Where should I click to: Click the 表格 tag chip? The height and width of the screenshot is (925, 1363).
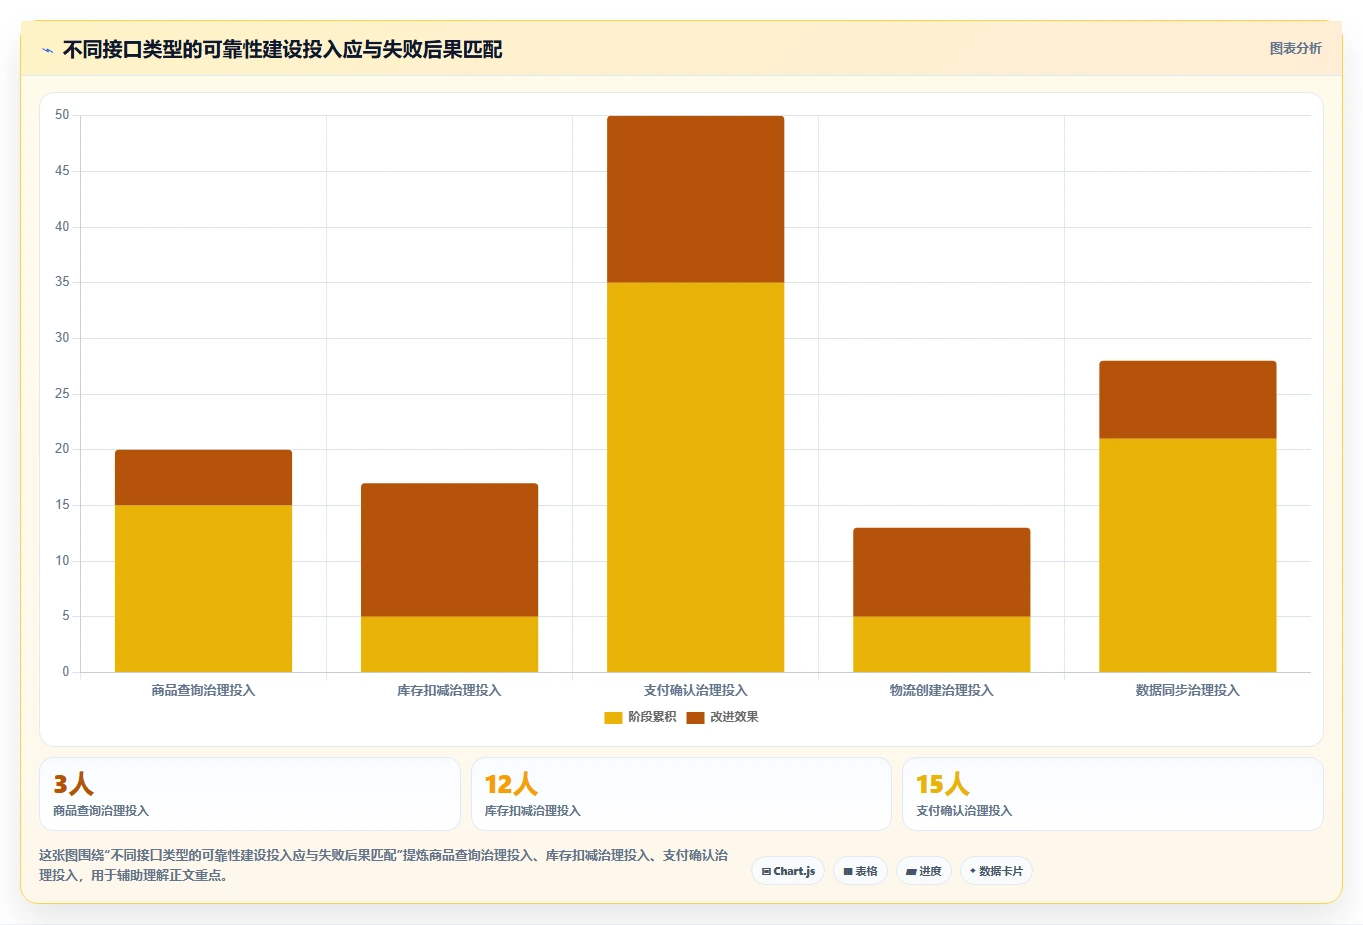click(860, 871)
